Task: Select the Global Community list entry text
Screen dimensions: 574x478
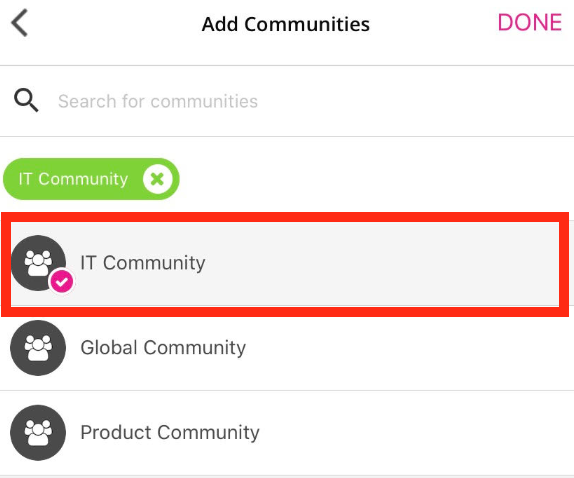Action: point(163,348)
